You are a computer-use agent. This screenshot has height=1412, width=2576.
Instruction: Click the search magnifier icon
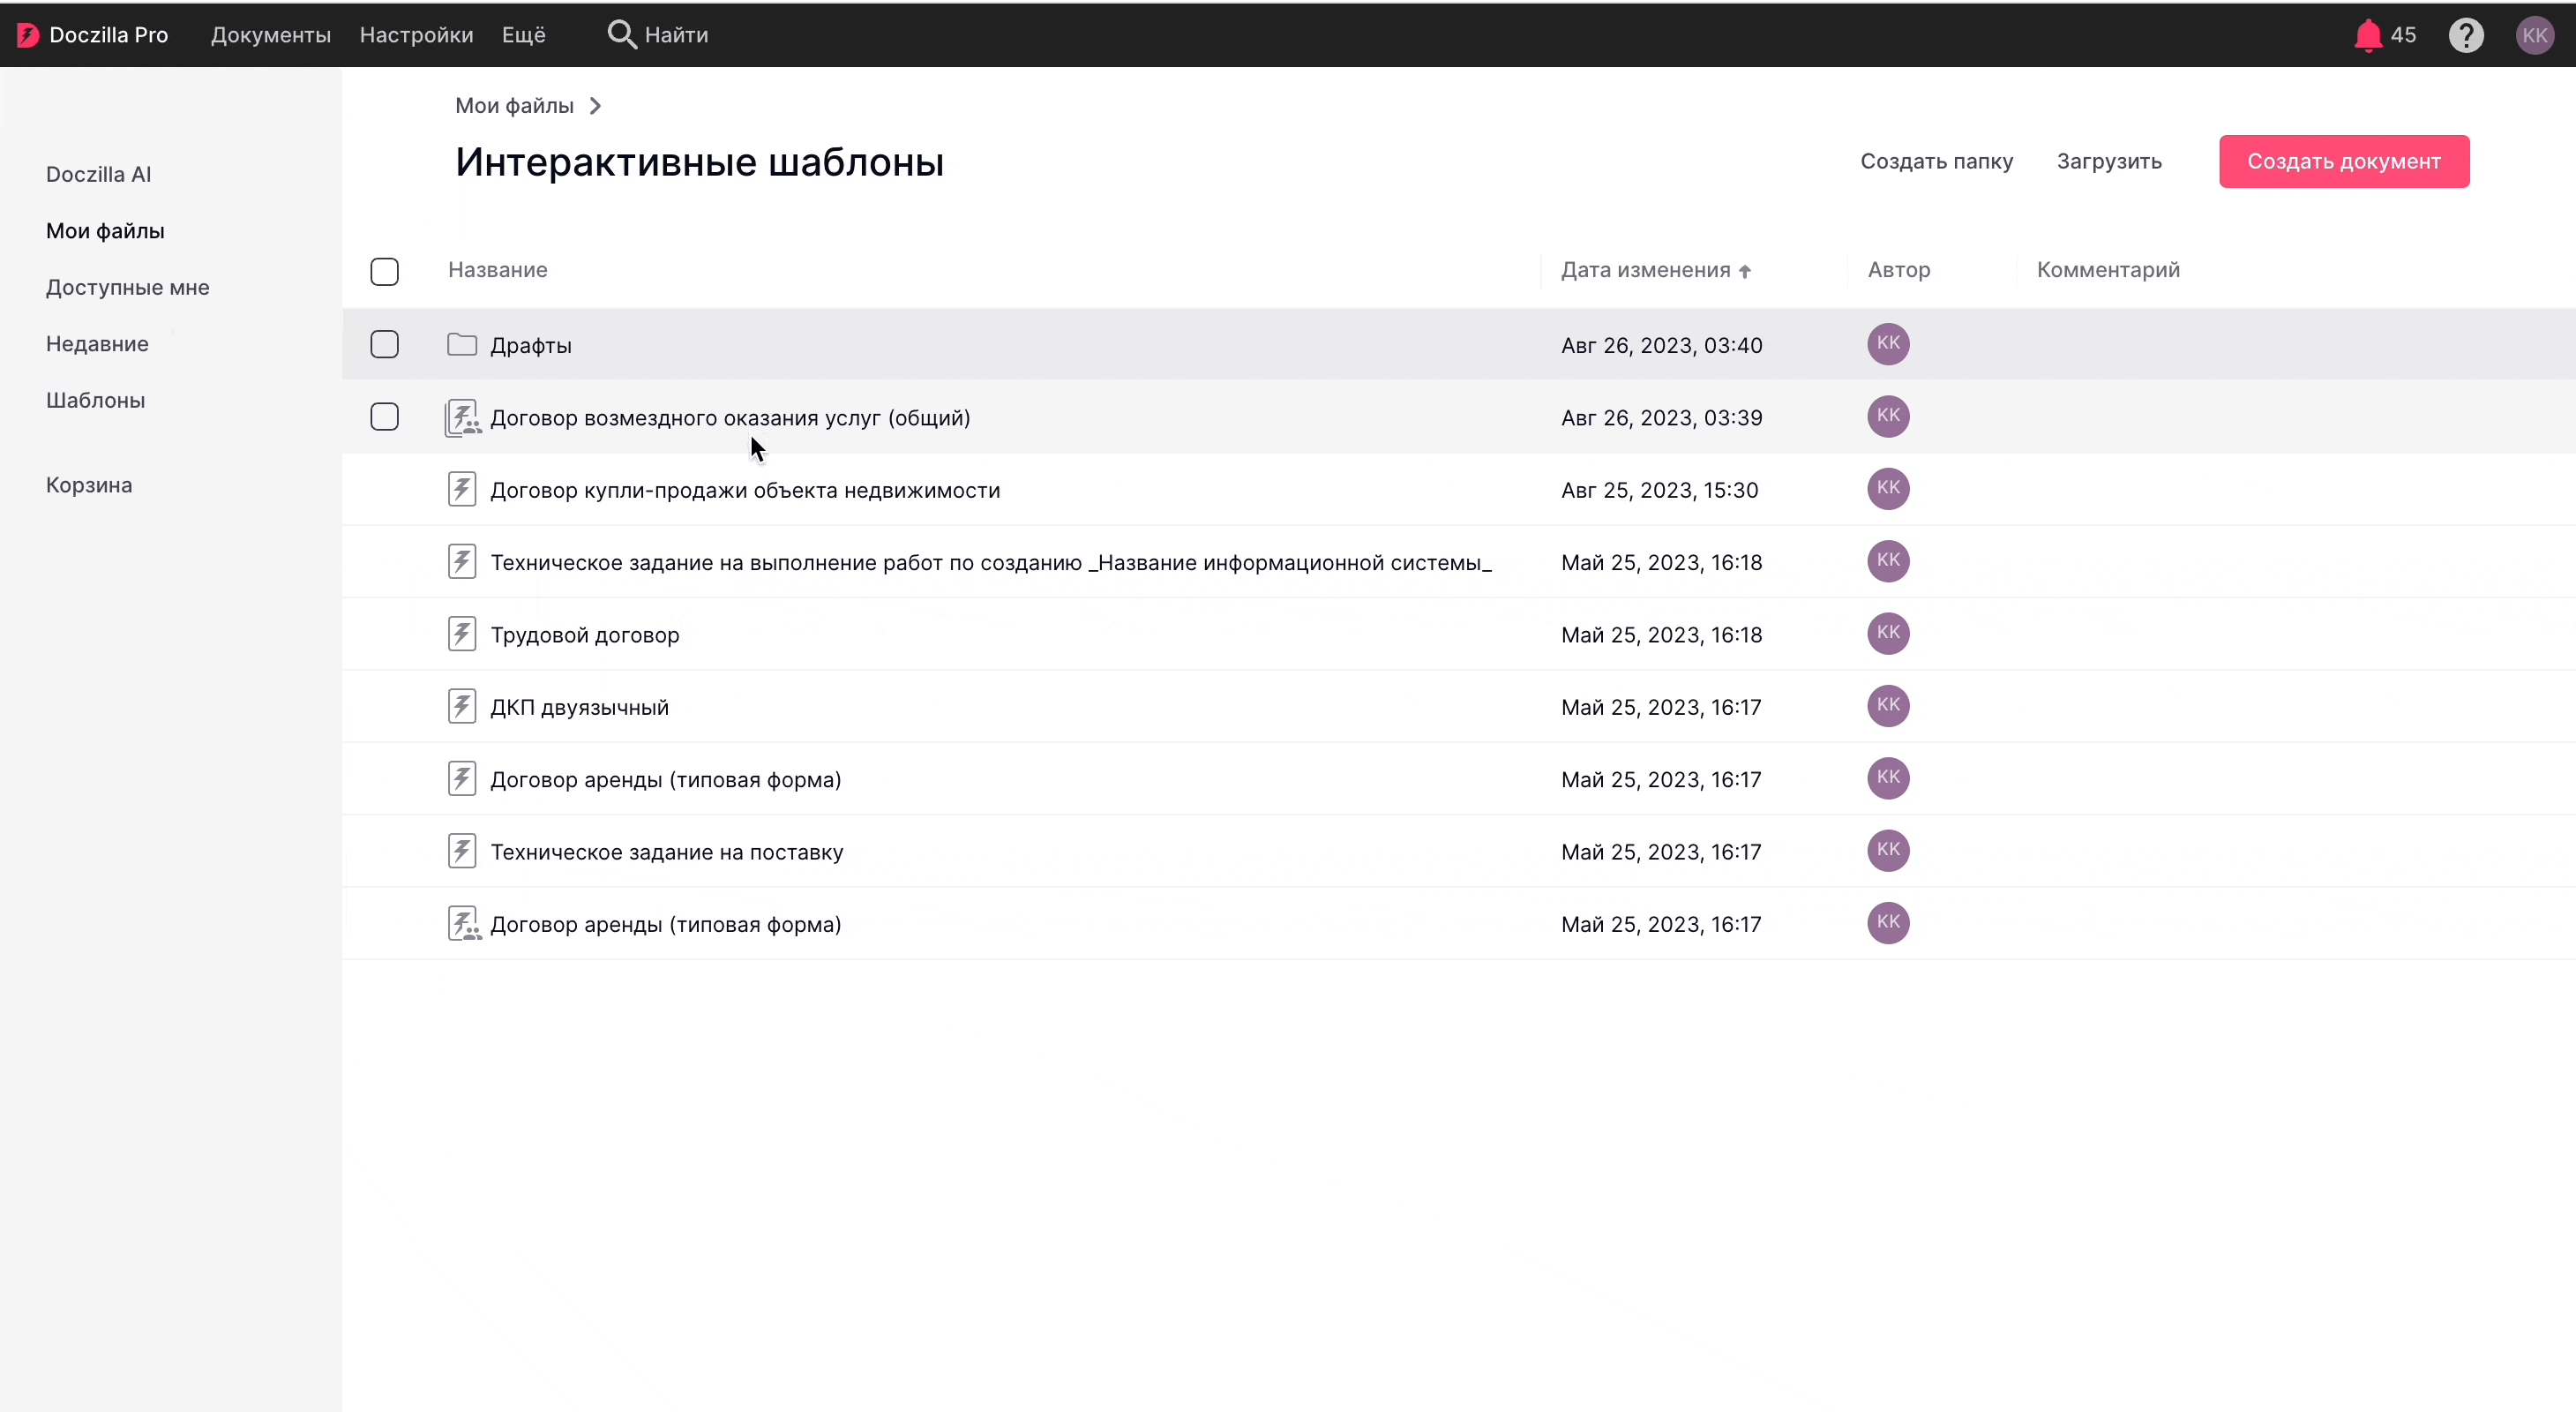621,34
